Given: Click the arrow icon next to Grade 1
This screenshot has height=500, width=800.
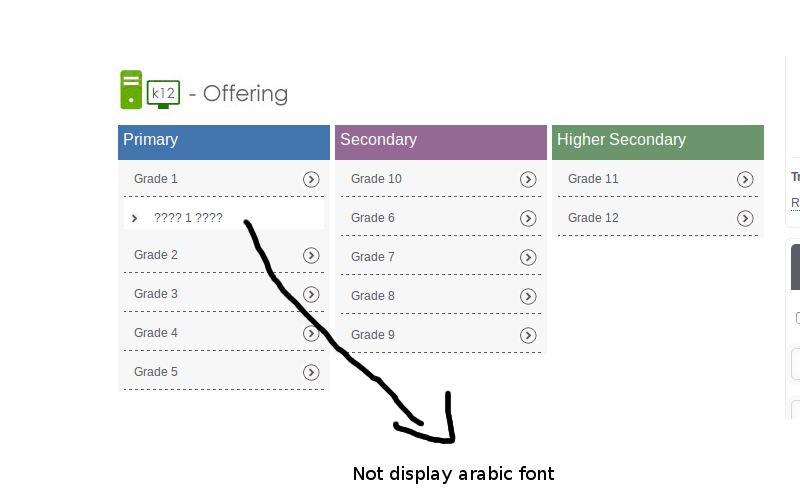Looking at the screenshot, I should [311, 179].
